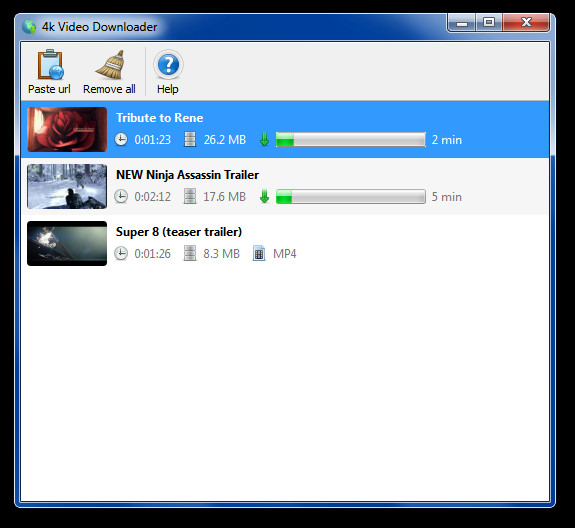
Task: Click the green download arrow for Ninja Assassin
Action: pos(264,197)
